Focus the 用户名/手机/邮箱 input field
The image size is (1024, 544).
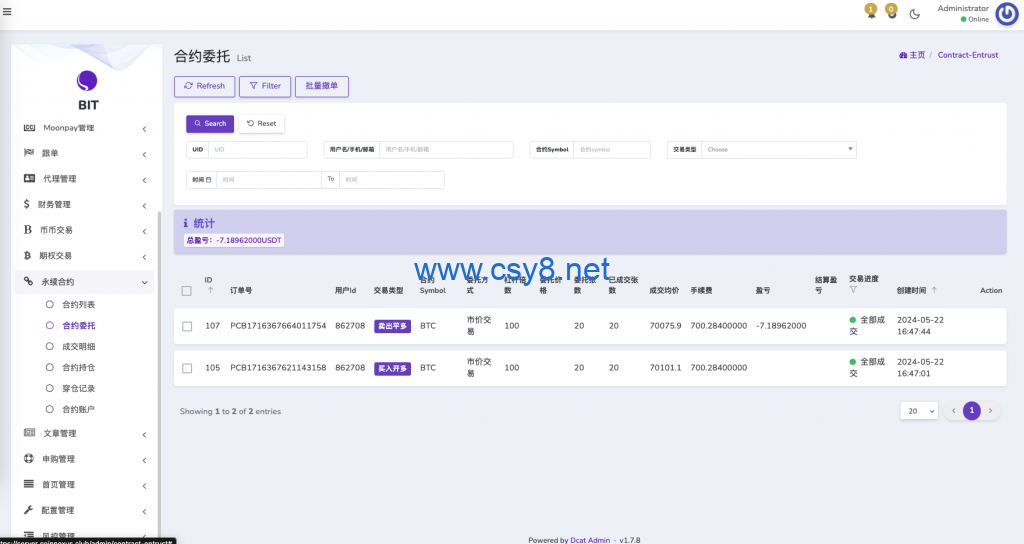[x=446, y=150]
